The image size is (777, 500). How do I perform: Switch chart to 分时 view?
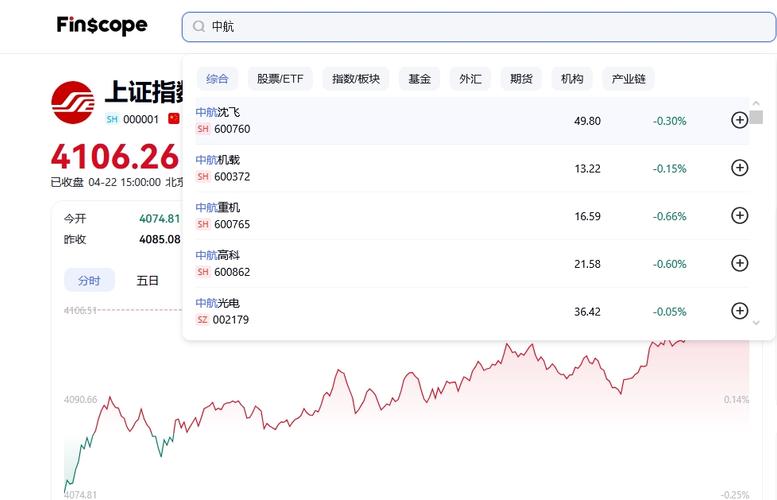click(89, 280)
